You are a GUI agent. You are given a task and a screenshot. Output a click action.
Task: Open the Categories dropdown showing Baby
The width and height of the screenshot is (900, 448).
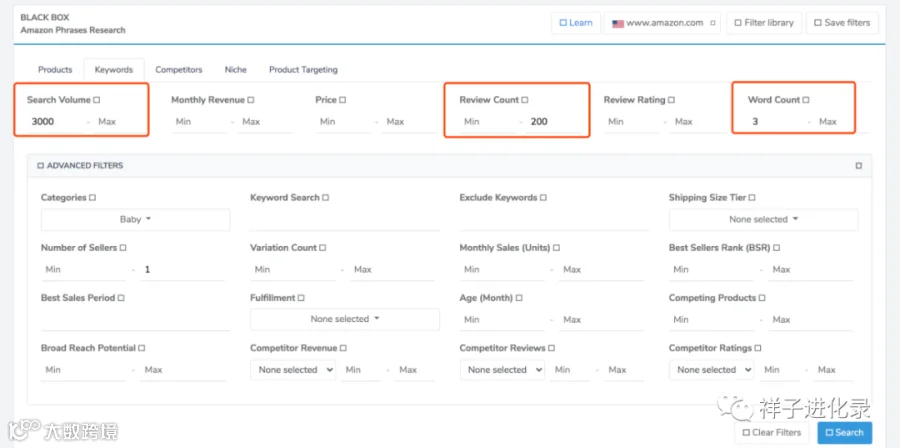point(135,220)
